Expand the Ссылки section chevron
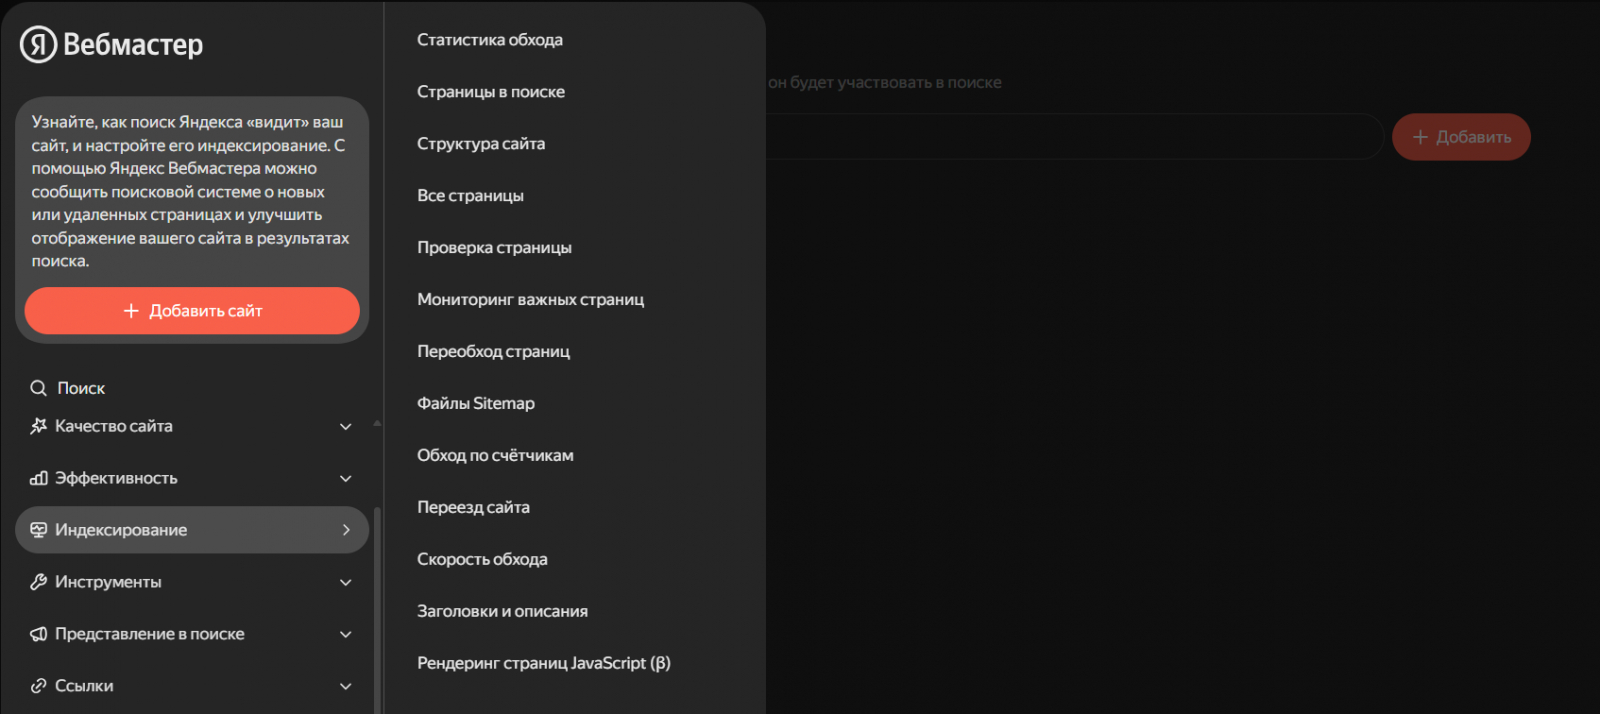The height and width of the screenshot is (714, 1600). coord(346,687)
